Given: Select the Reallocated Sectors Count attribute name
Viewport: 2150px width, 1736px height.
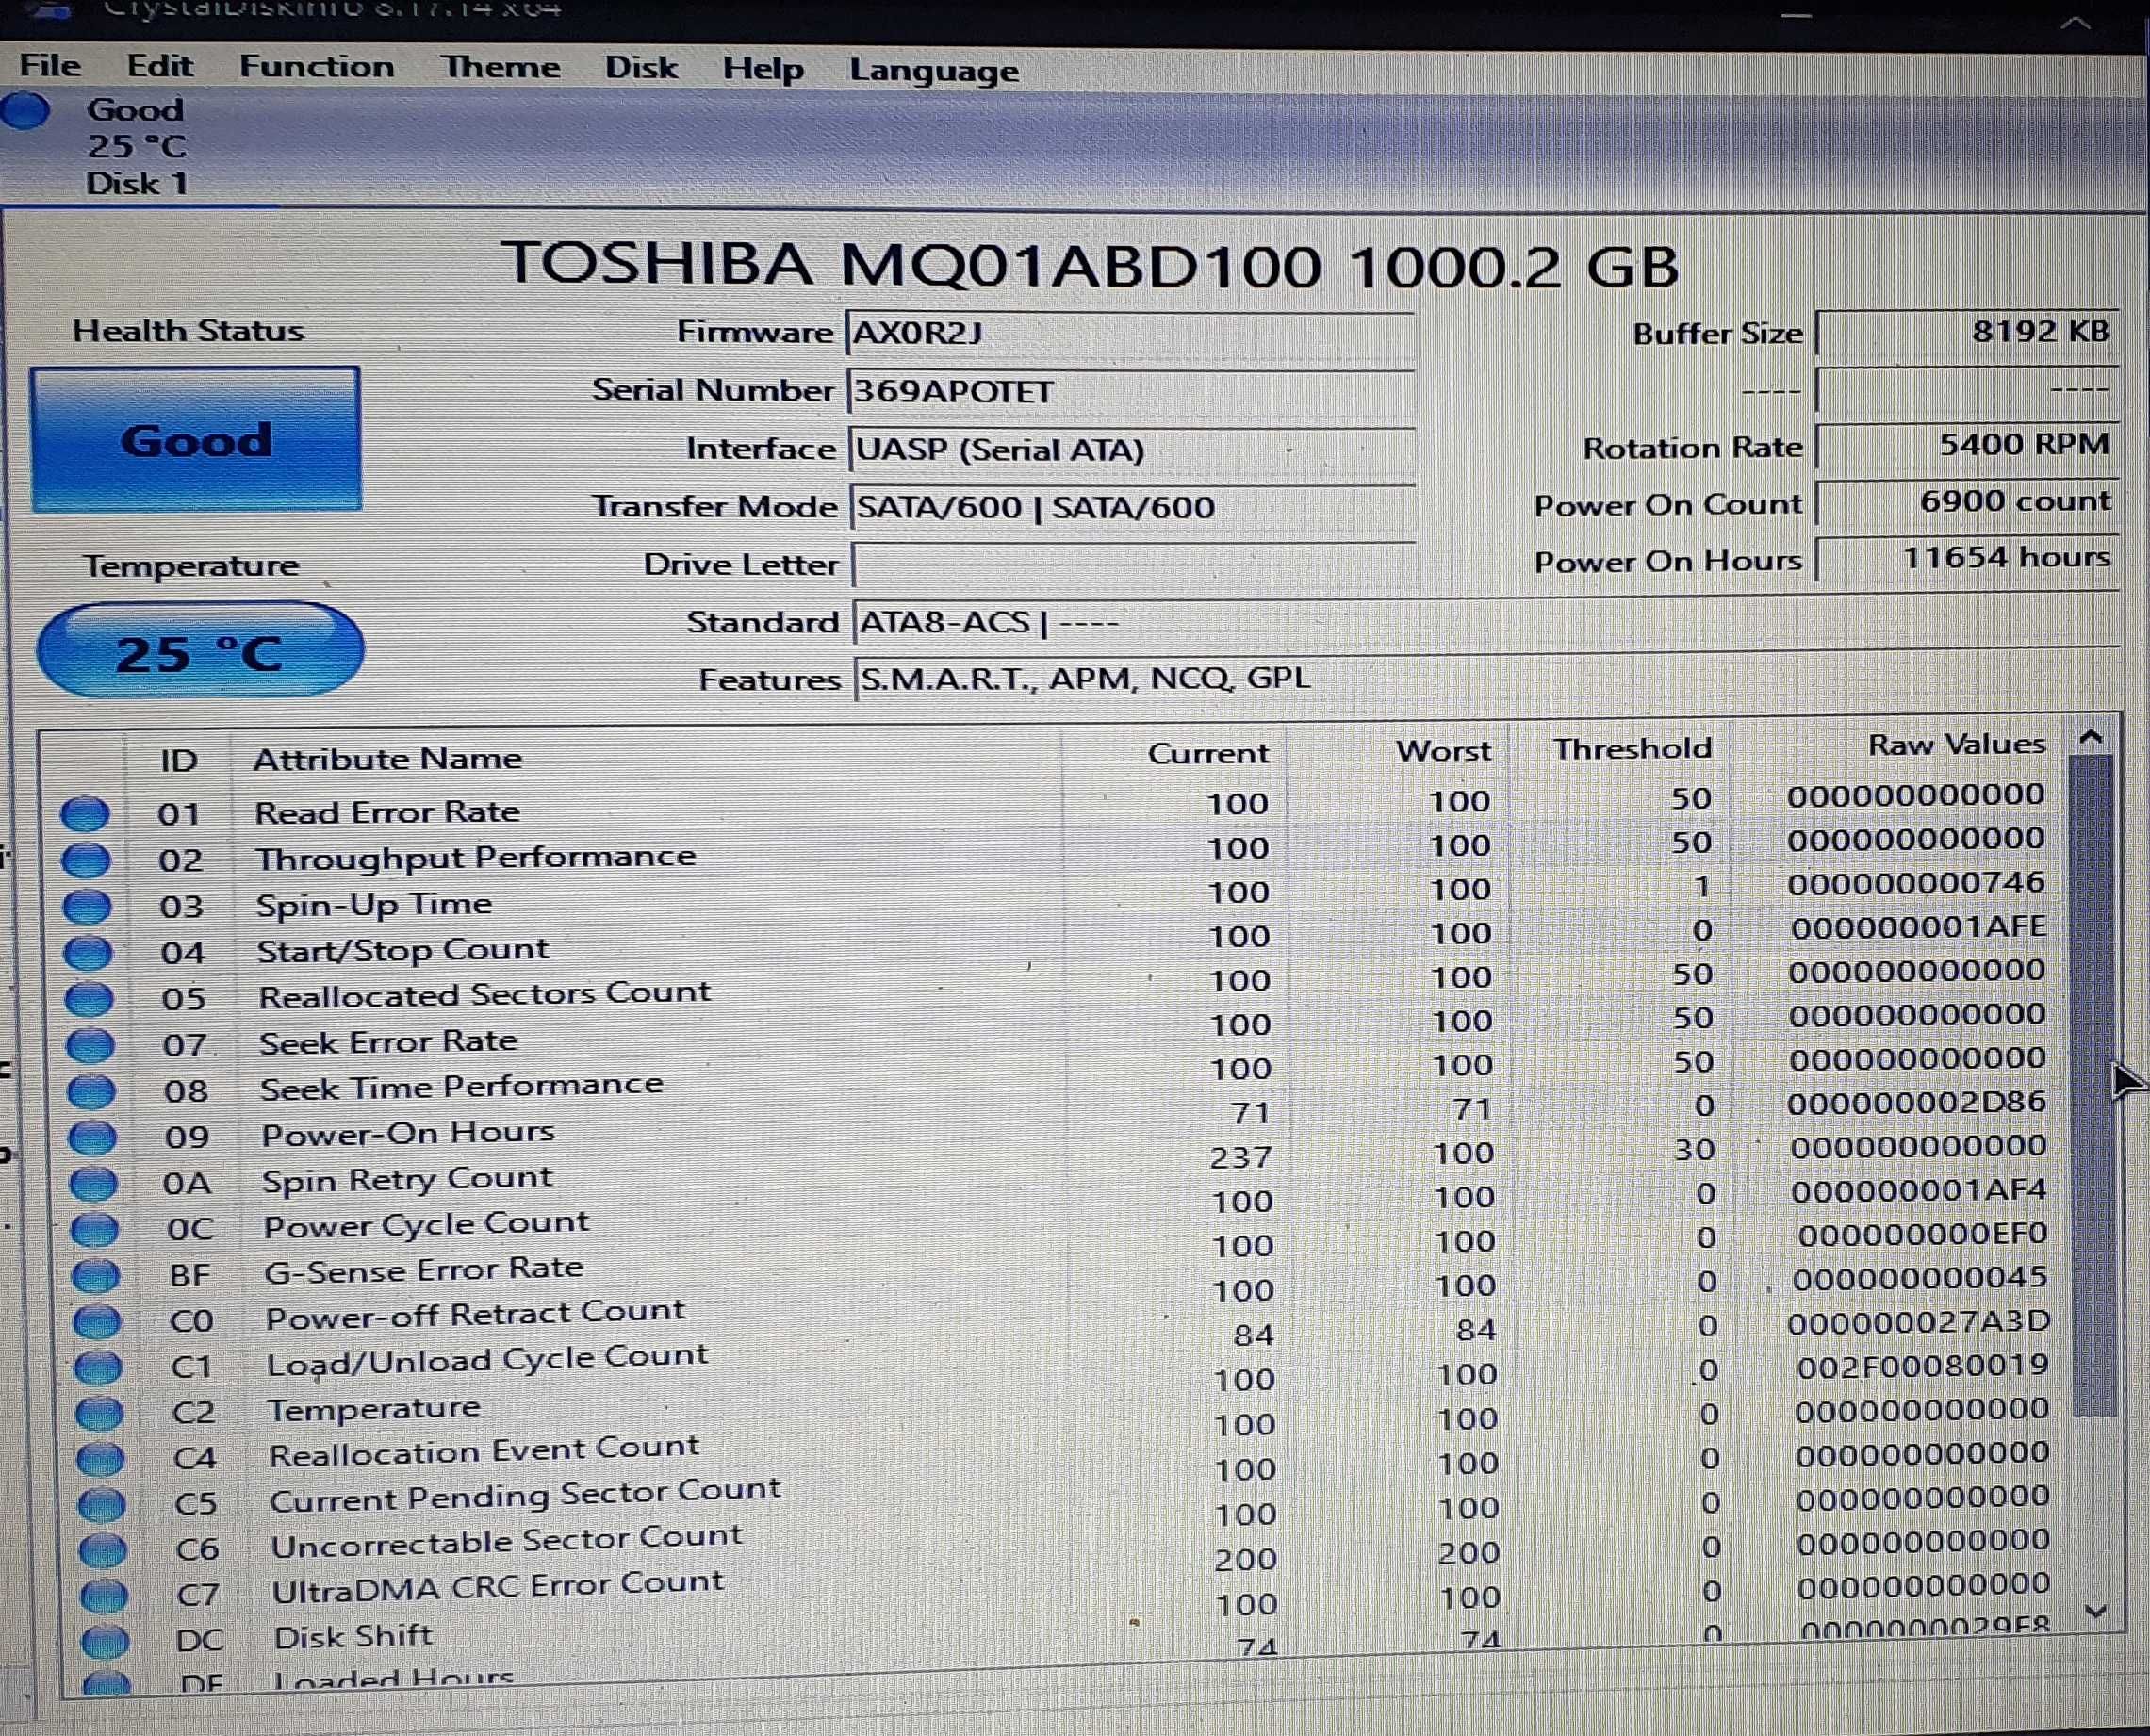Looking at the screenshot, I should point(484,995).
